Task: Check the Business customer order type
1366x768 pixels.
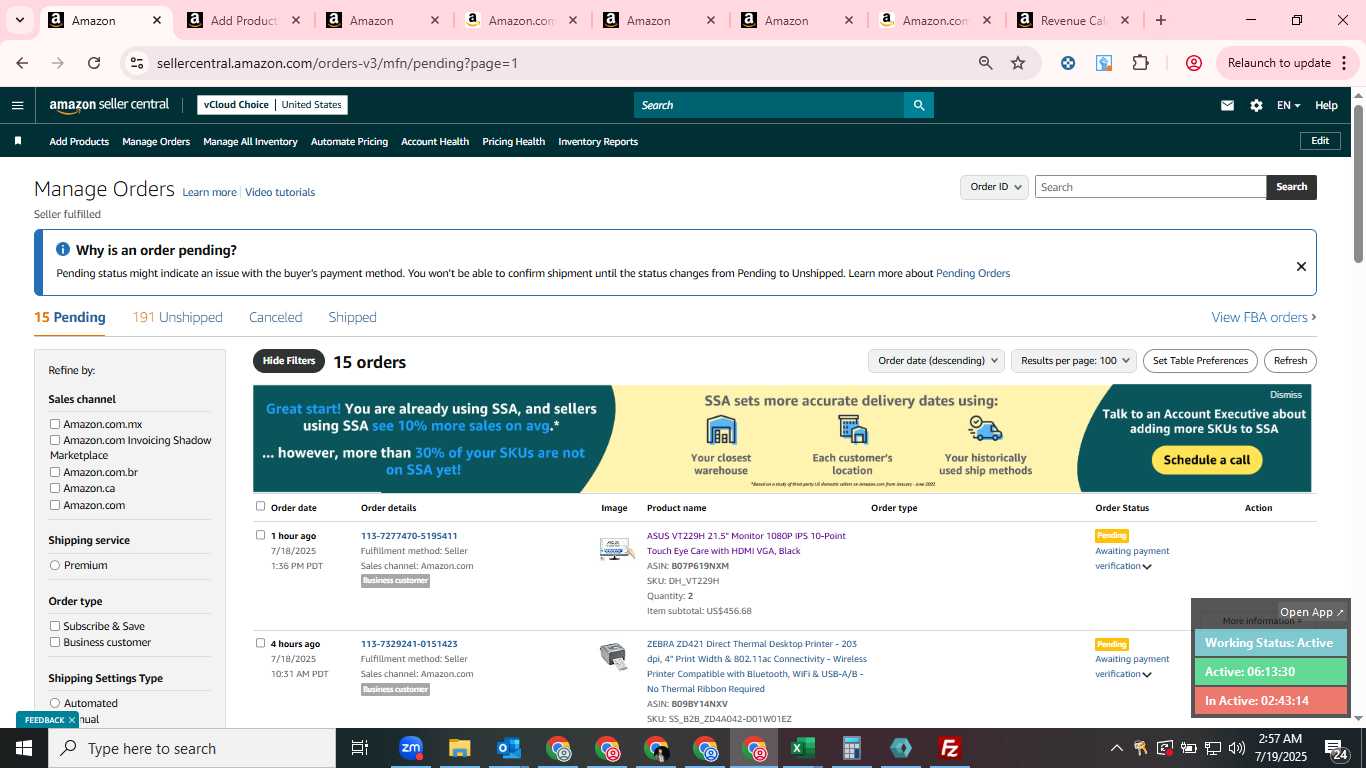Action: click(x=55, y=642)
